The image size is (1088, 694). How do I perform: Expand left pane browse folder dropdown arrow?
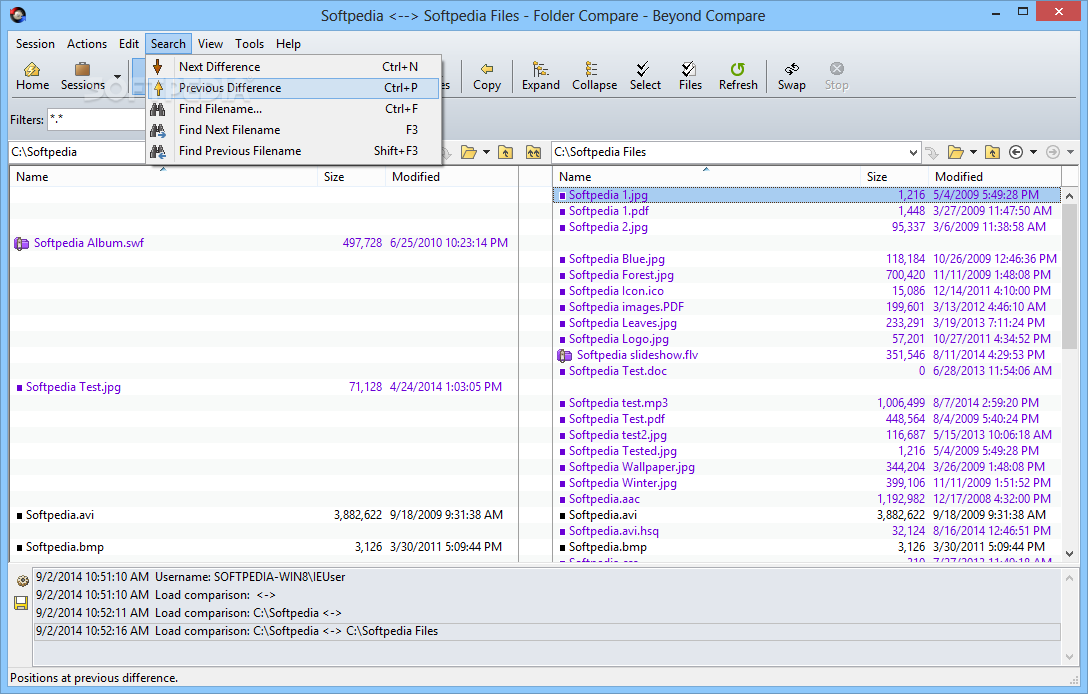(486, 152)
